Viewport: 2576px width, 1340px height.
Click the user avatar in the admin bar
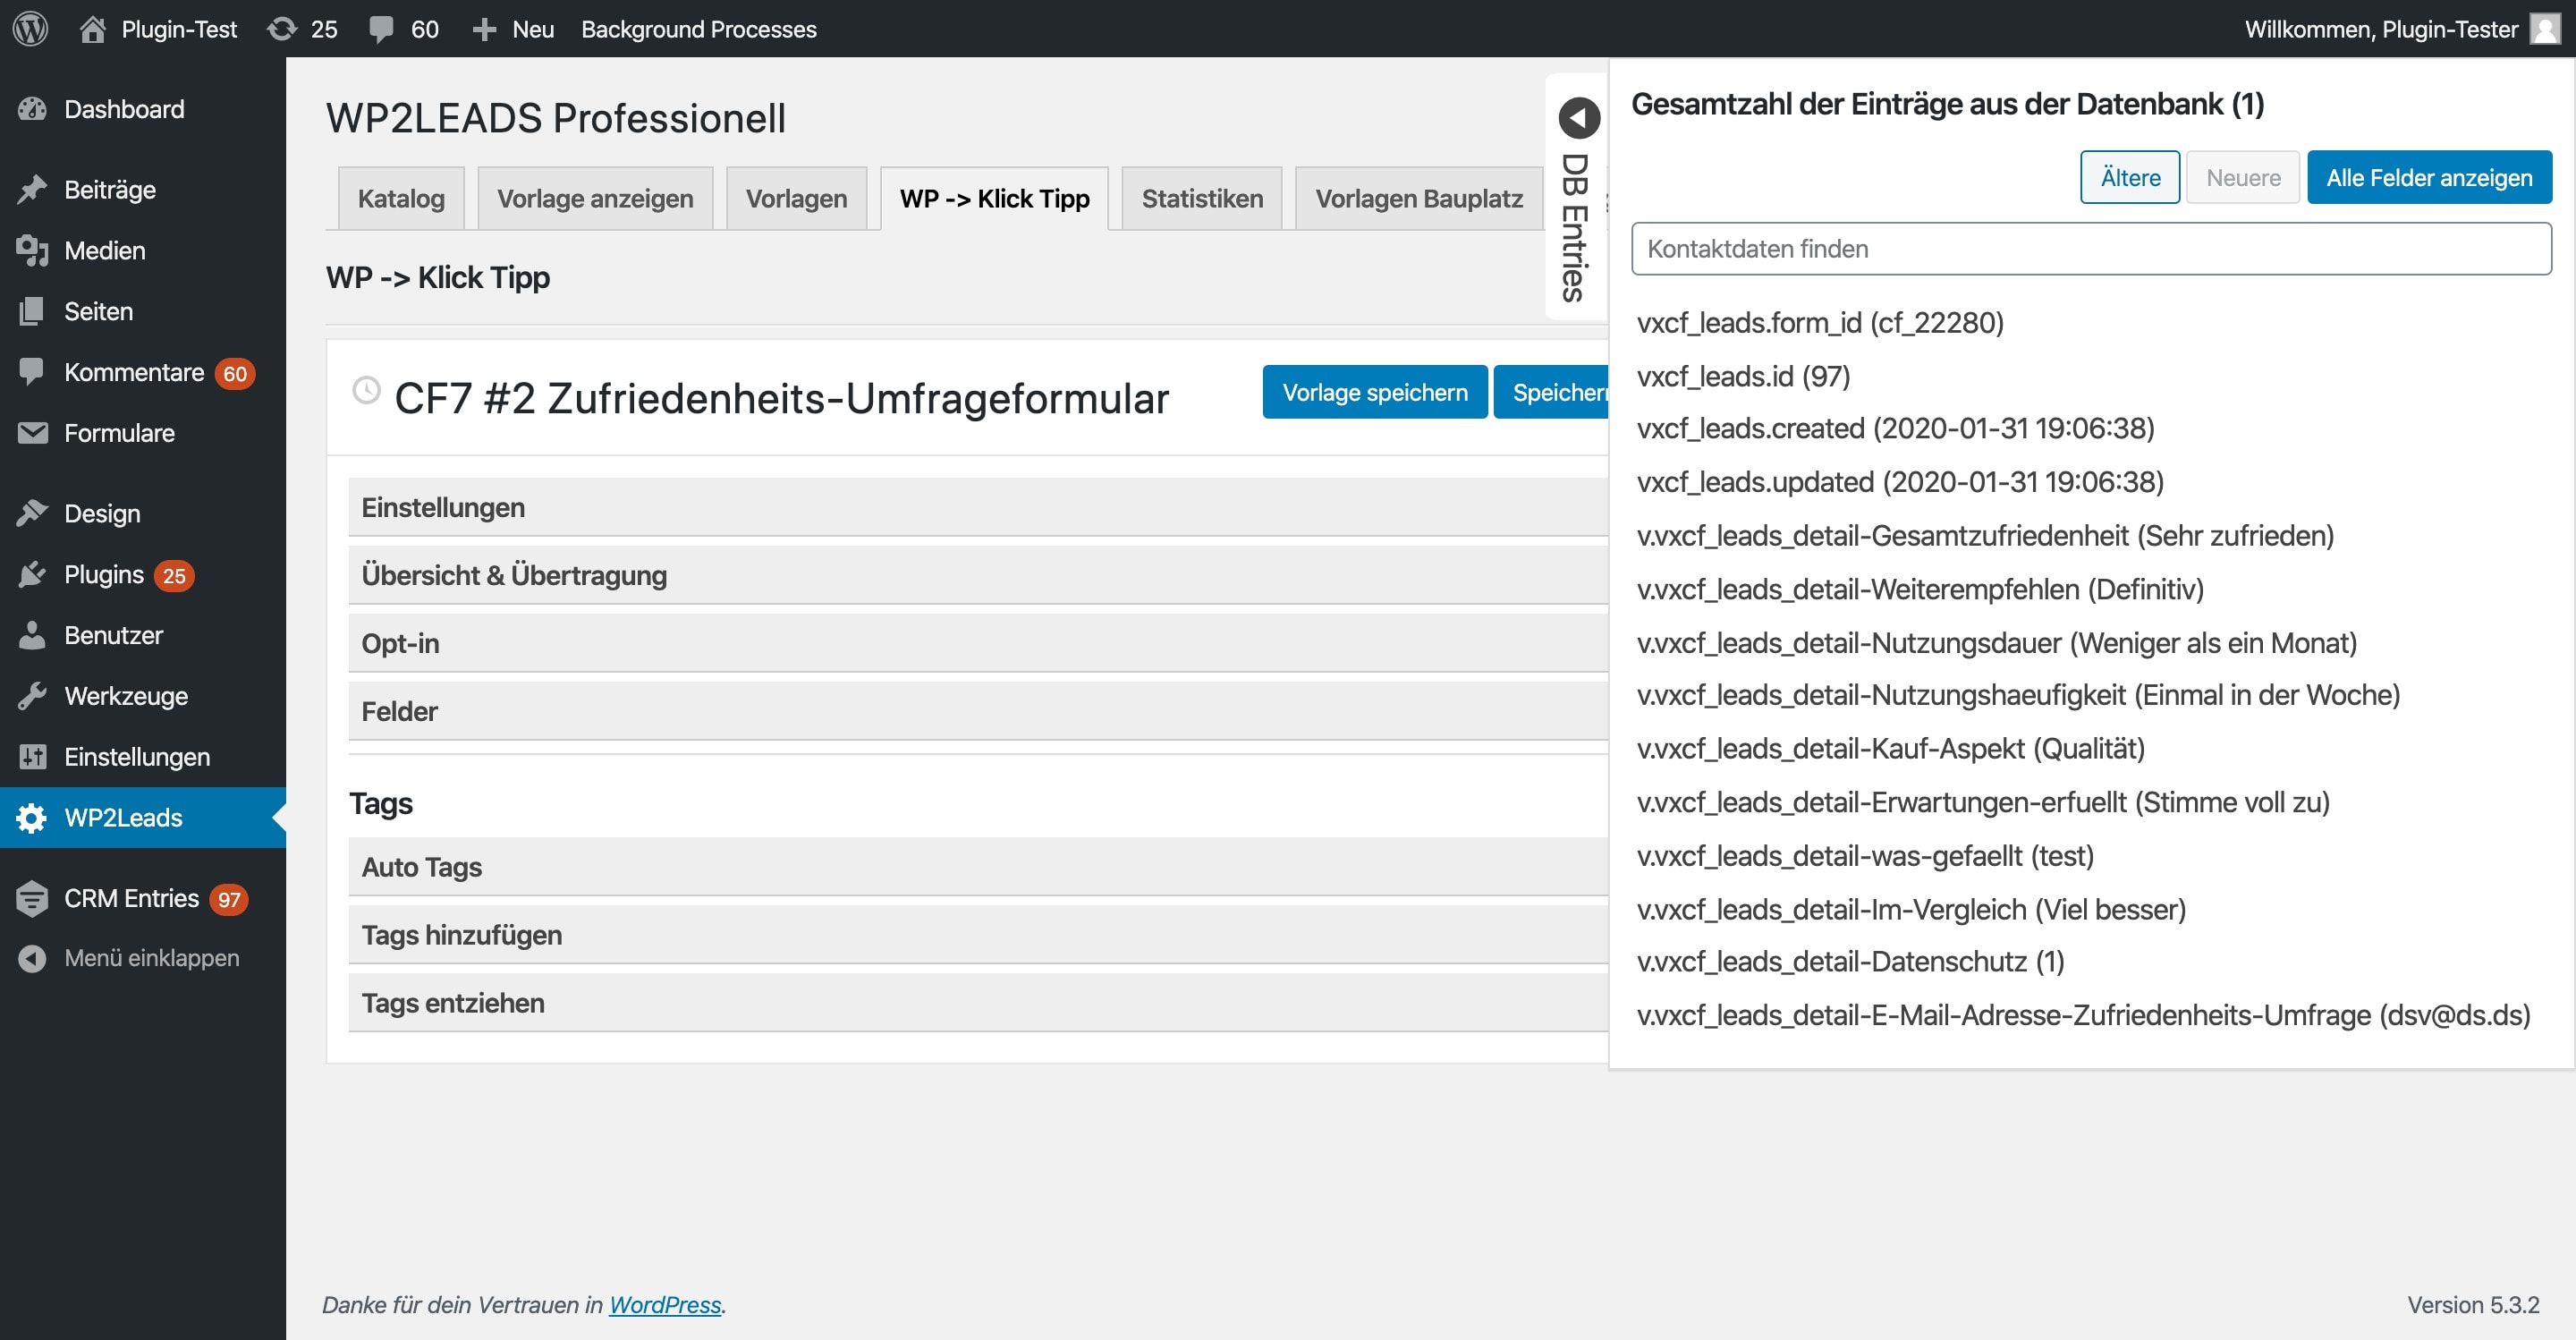pos(2545,29)
